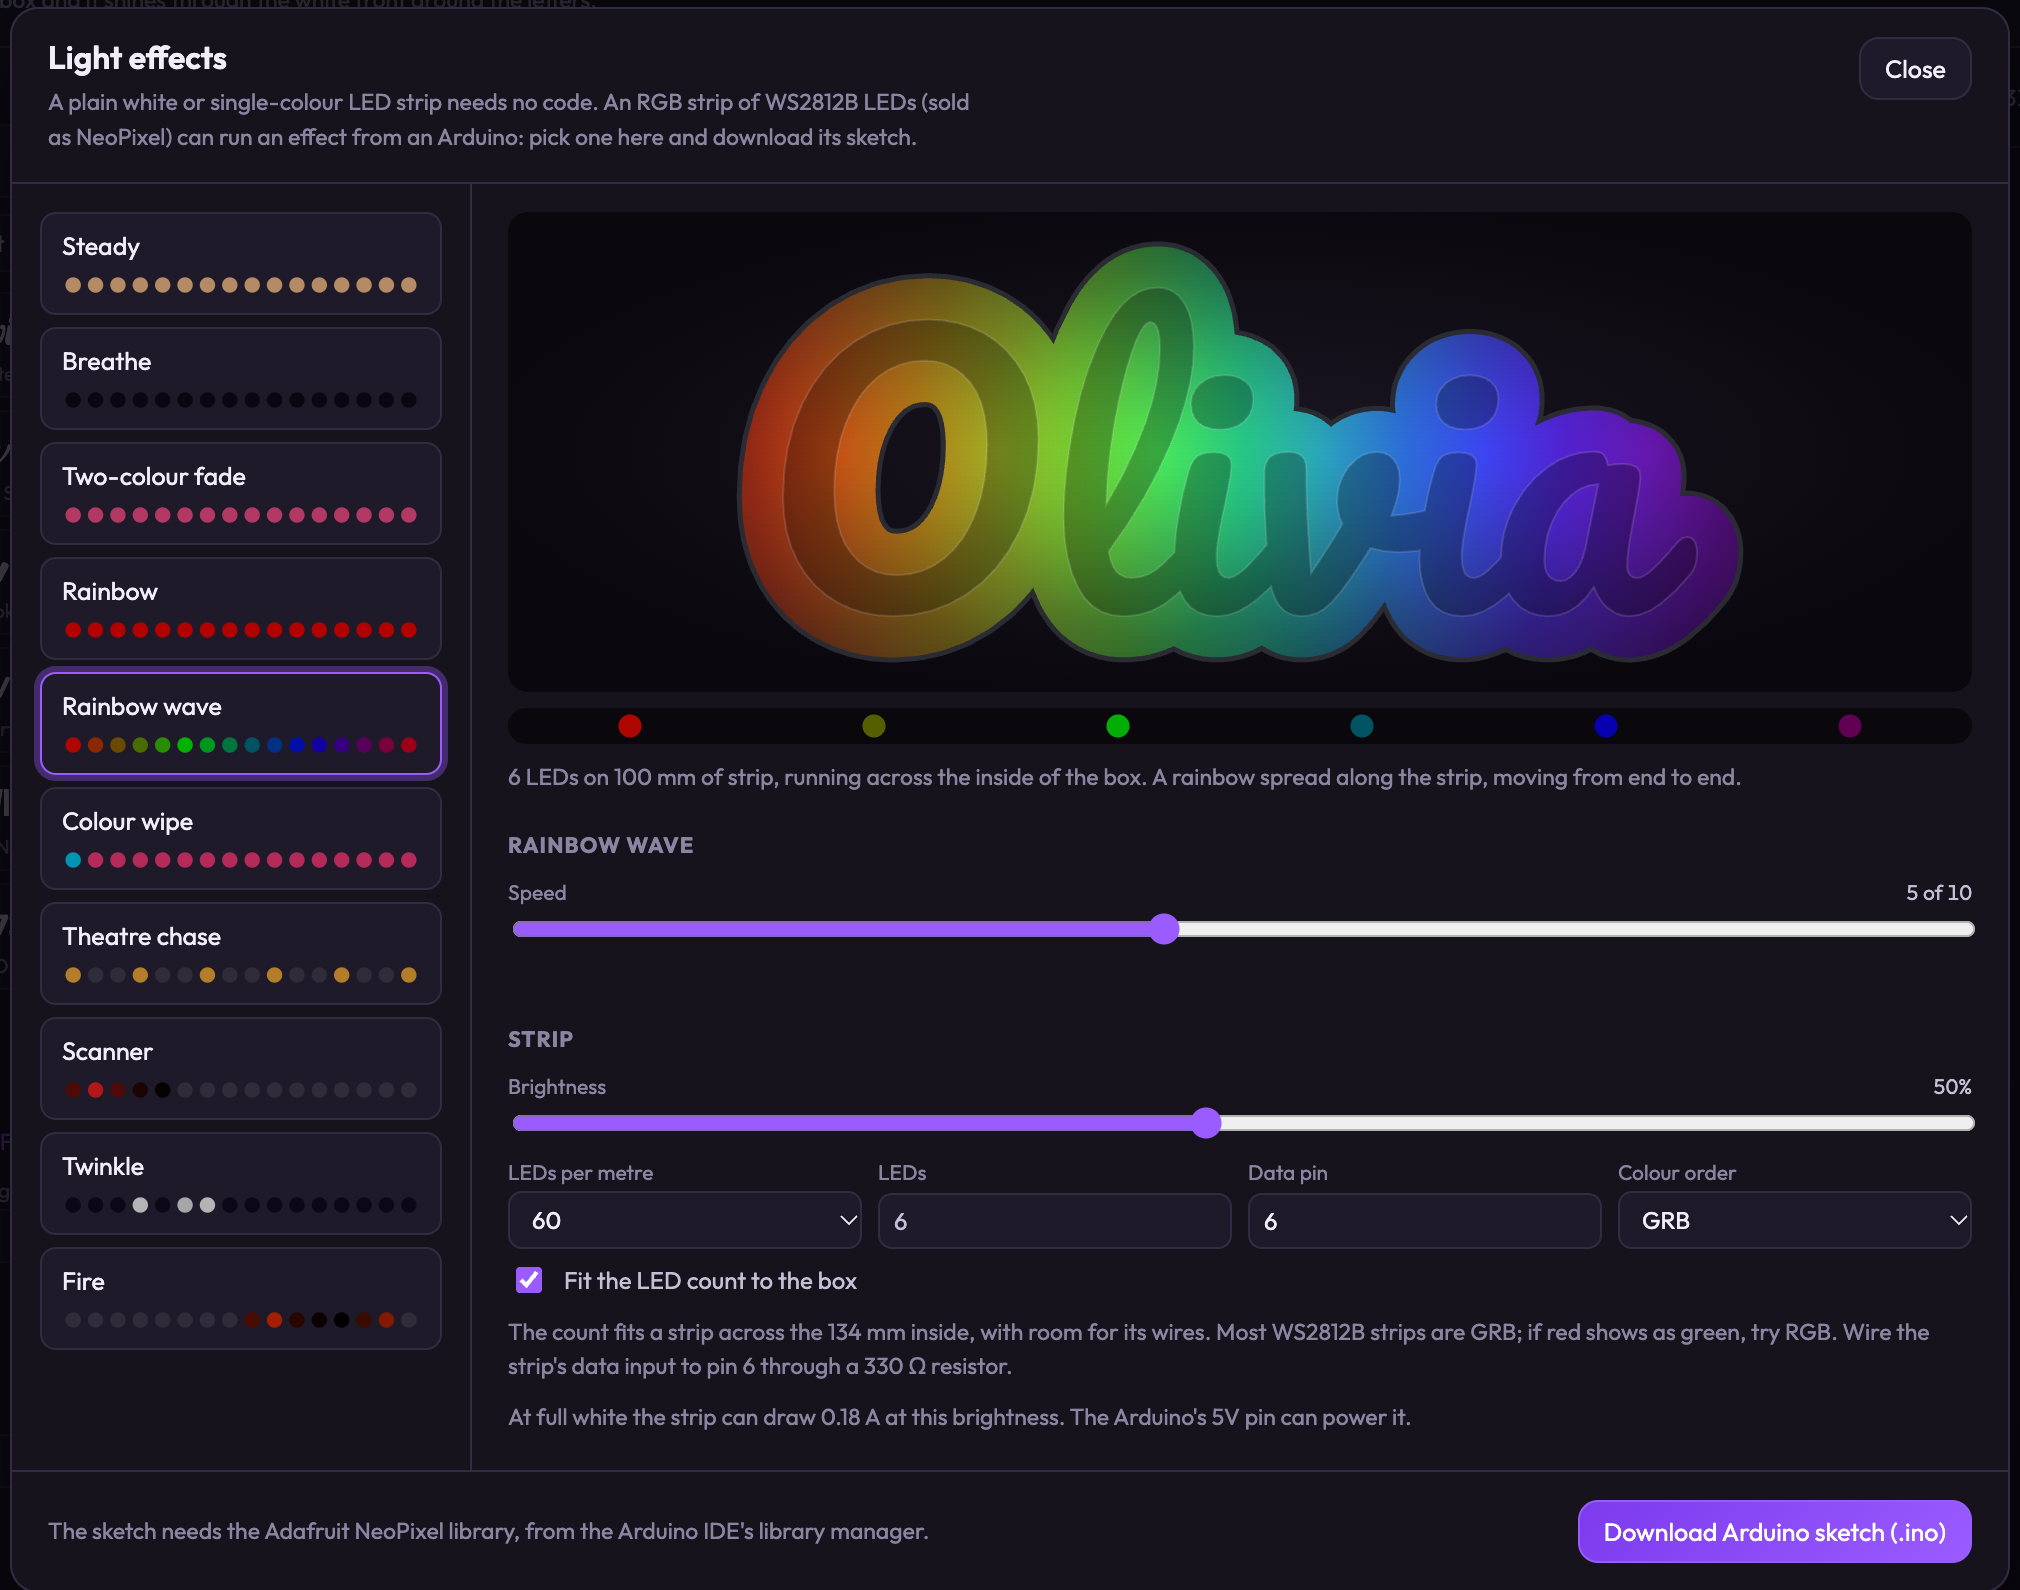Image resolution: width=2020 pixels, height=1590 pixels.
Task: Click the red LED dot in the strip preview
Action: pos(630,726)
